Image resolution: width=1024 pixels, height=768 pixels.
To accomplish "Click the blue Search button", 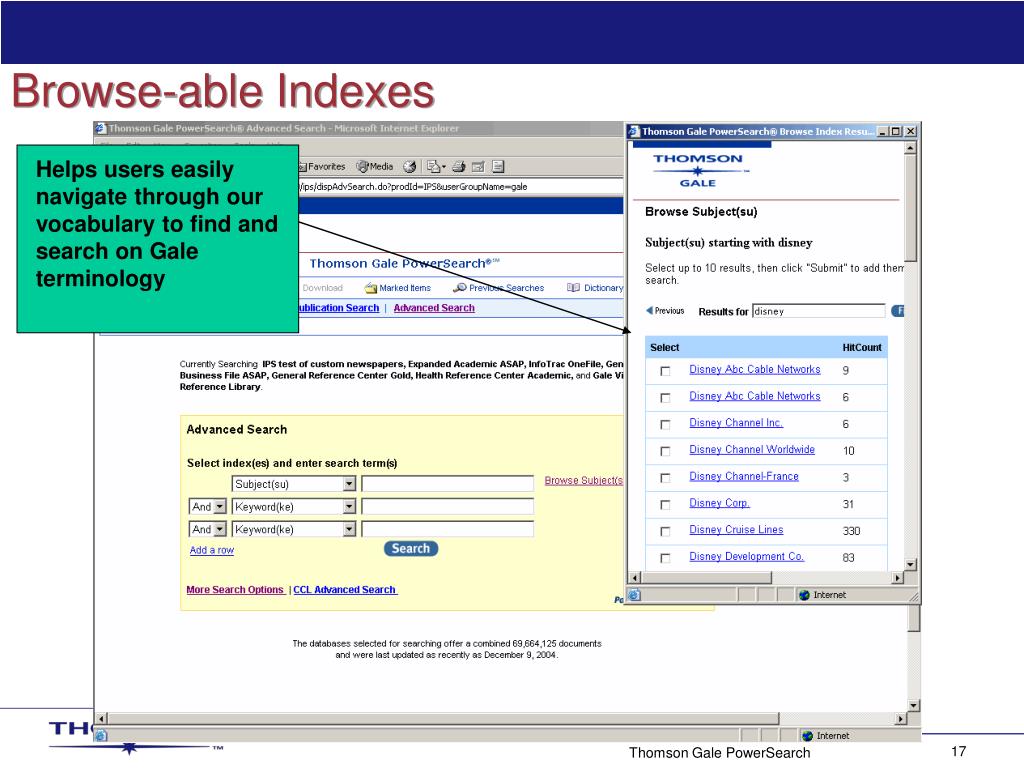I will [411, 549].
